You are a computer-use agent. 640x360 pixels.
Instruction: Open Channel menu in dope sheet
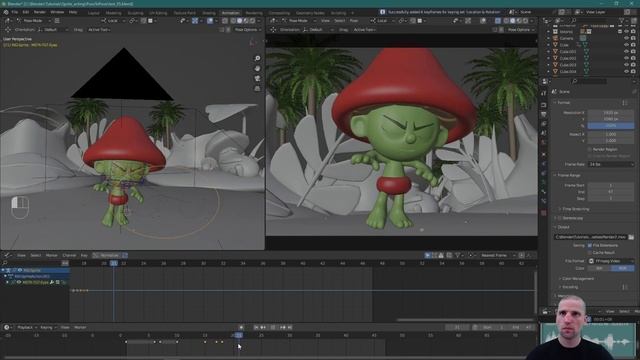(x=69, y=256)
